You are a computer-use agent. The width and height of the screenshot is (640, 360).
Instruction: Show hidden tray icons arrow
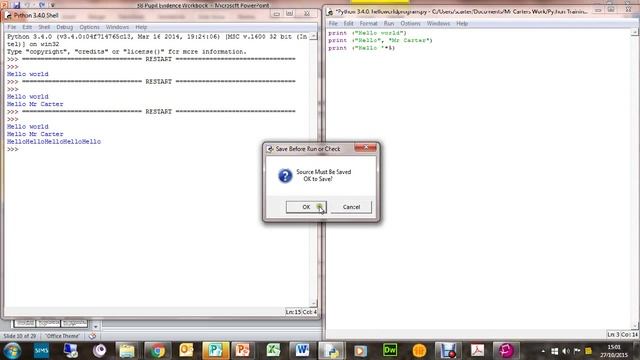[x=543, y=351]
